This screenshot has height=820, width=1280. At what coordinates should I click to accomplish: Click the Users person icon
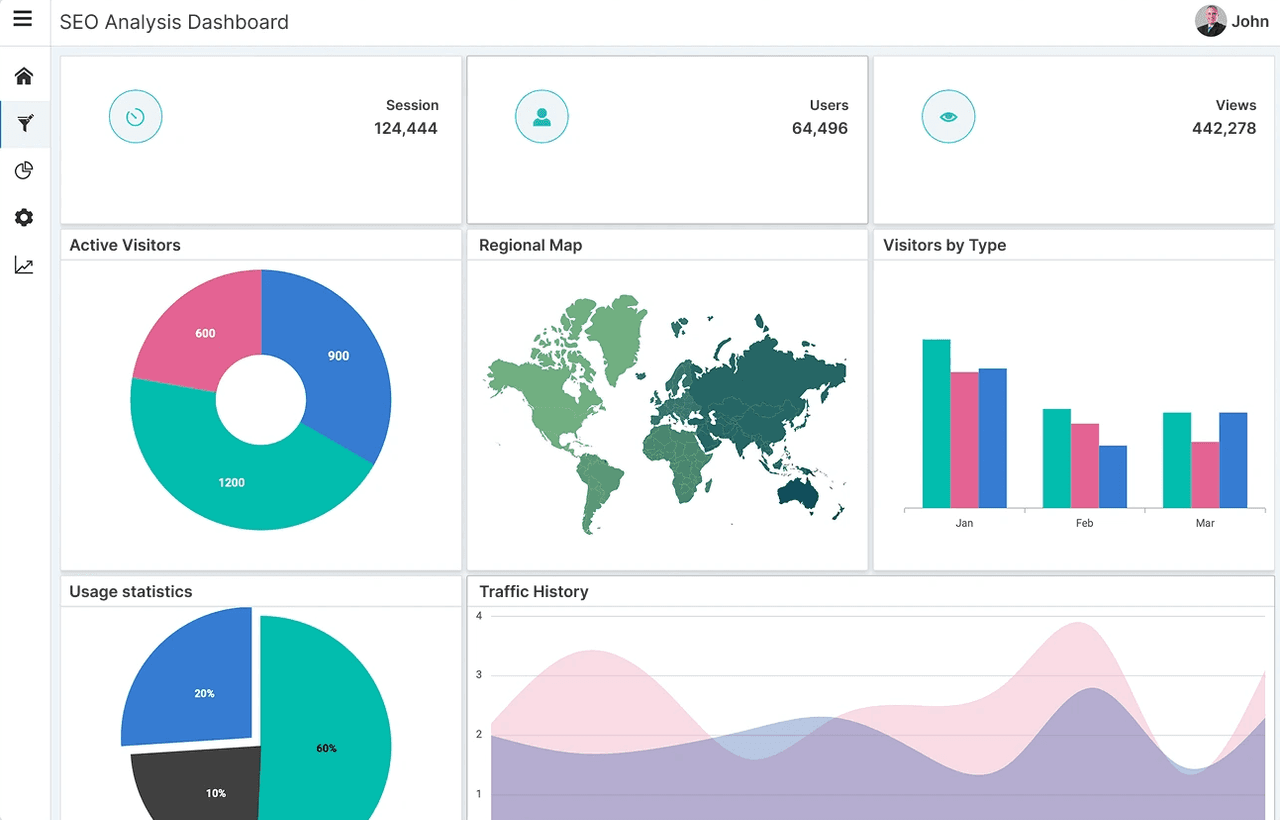point(542,117)
